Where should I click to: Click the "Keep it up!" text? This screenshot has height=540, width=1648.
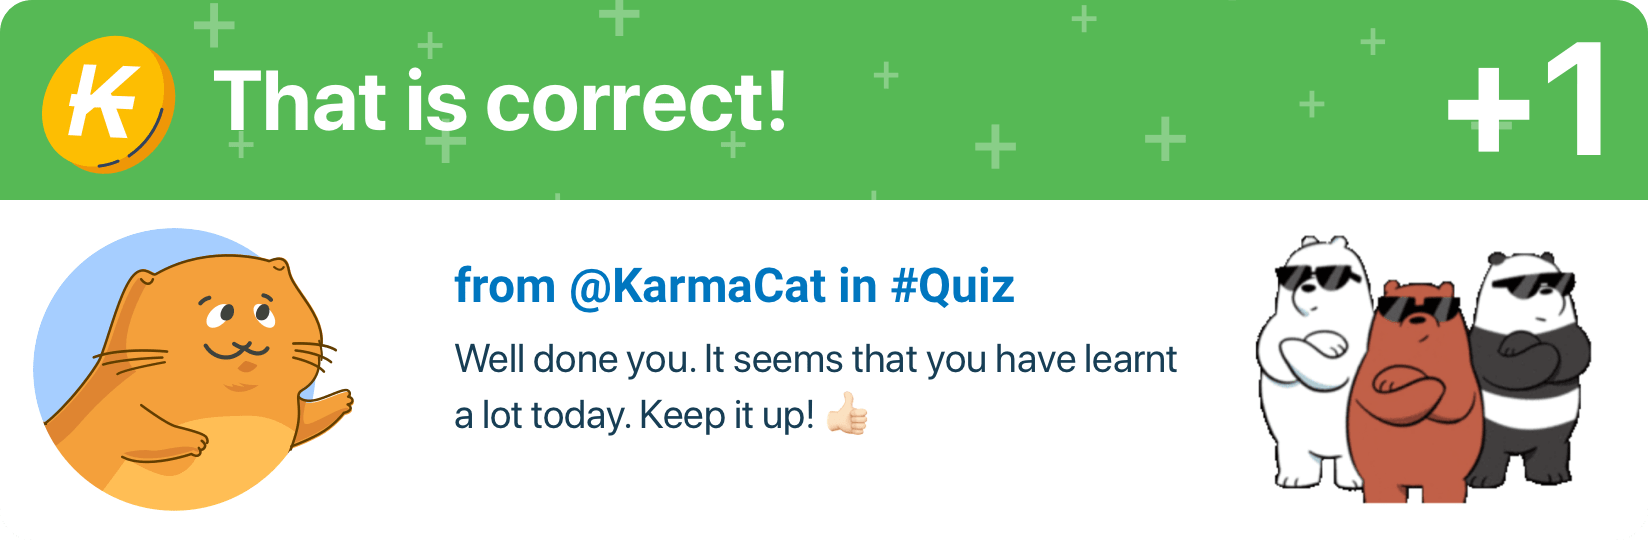727,415
